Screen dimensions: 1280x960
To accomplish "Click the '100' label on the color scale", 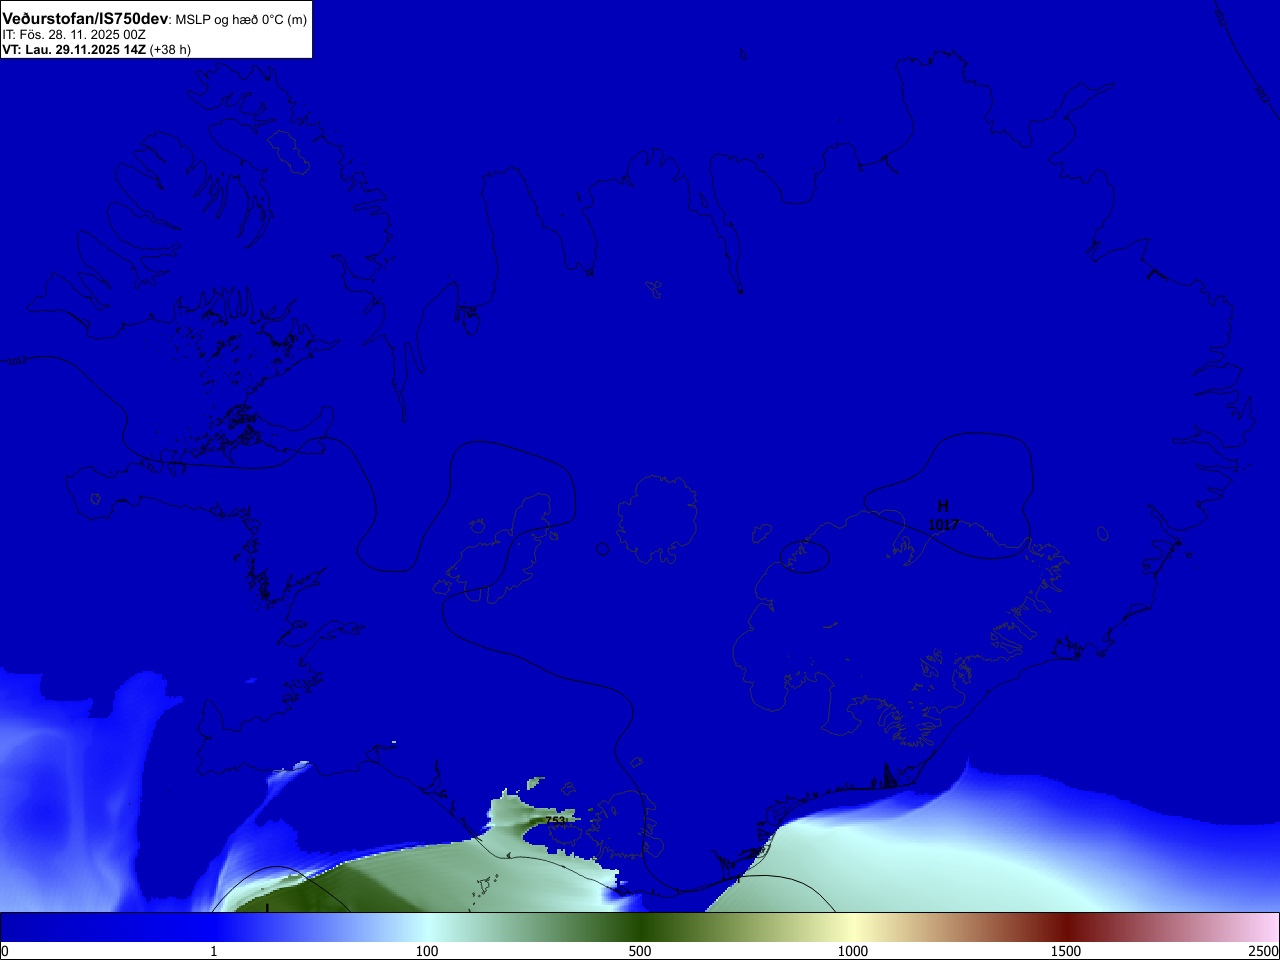I will [x=427, y=951].
